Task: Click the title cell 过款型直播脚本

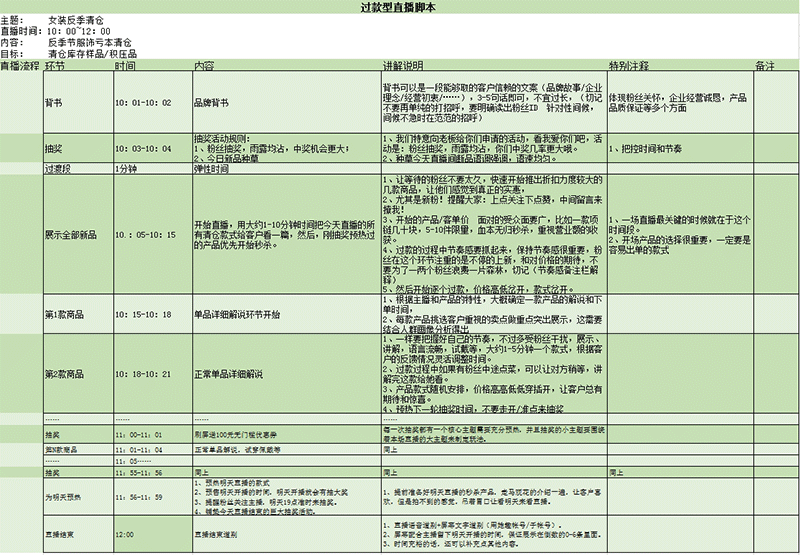Action: point(399,6)
